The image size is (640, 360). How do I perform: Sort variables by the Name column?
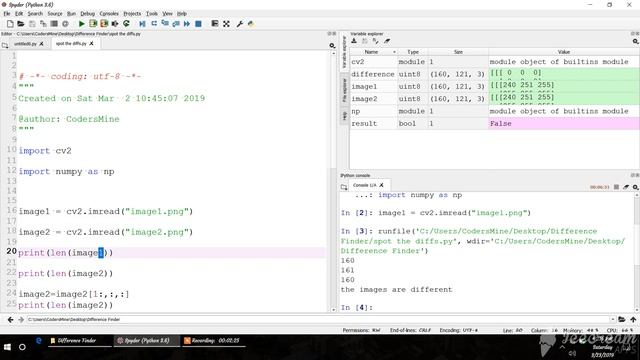373,52
